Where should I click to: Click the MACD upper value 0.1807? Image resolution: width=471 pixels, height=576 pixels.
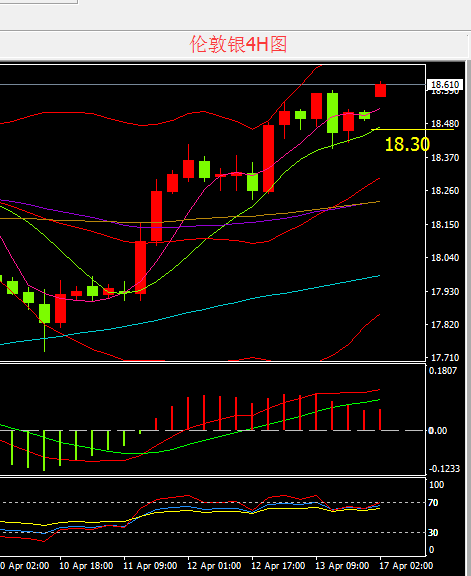443,371
